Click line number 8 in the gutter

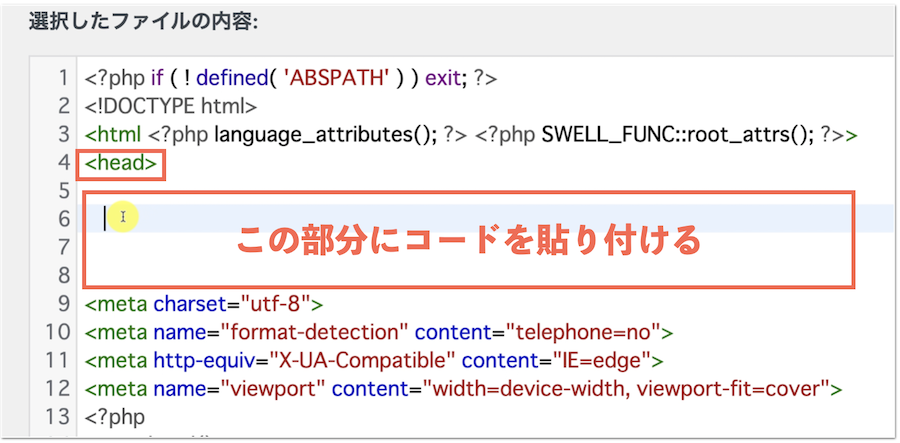(x=63, y=274)
